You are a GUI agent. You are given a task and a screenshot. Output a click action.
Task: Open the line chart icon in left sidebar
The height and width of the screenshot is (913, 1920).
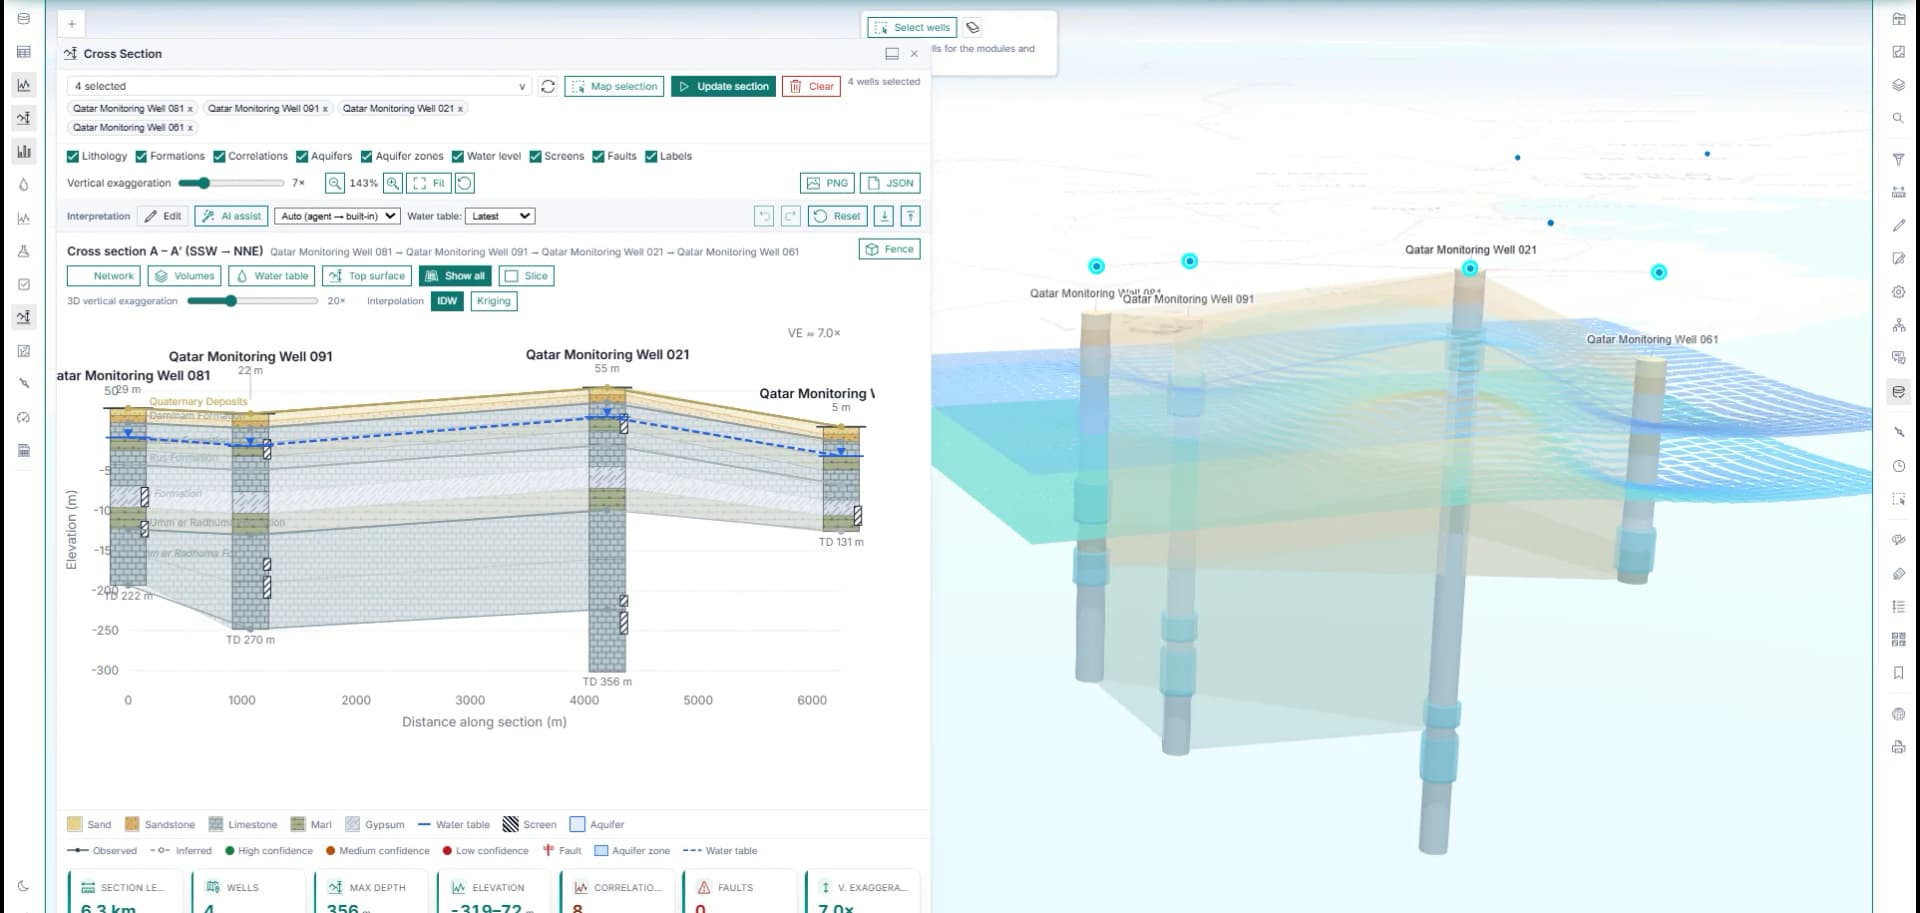24,85
